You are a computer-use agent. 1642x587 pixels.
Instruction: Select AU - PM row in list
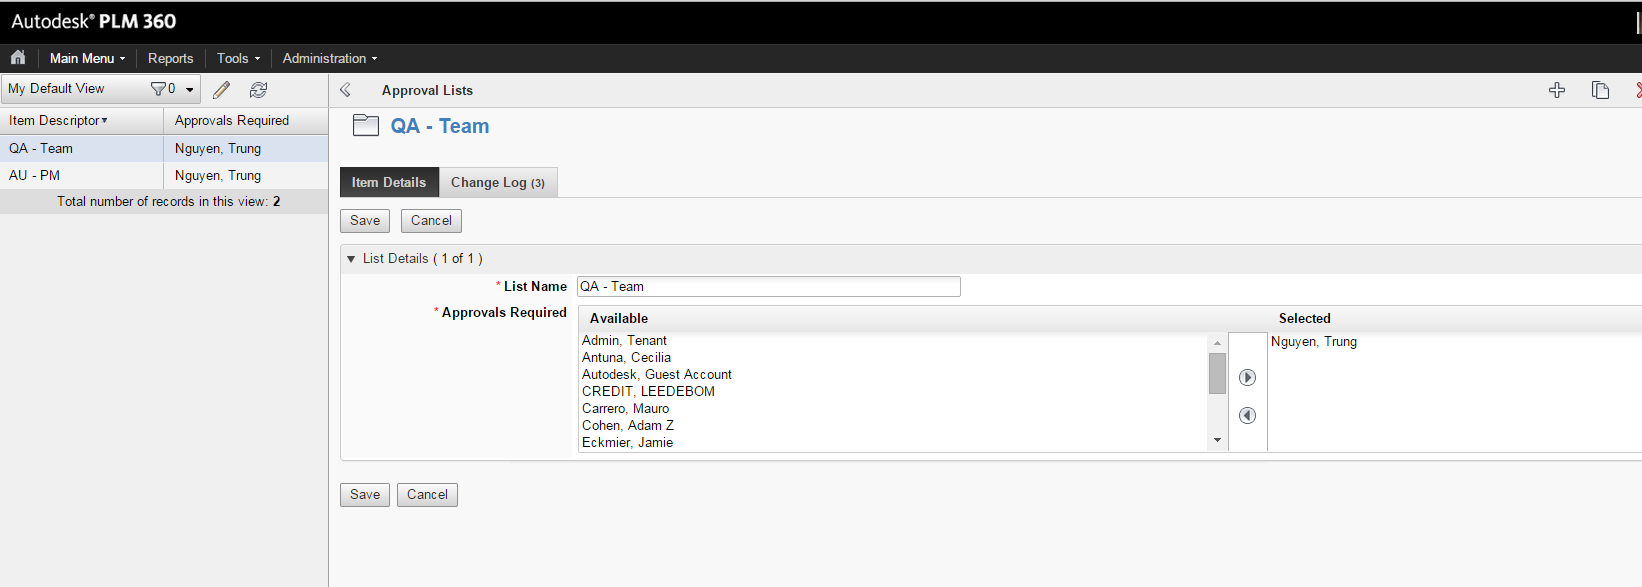164,175
